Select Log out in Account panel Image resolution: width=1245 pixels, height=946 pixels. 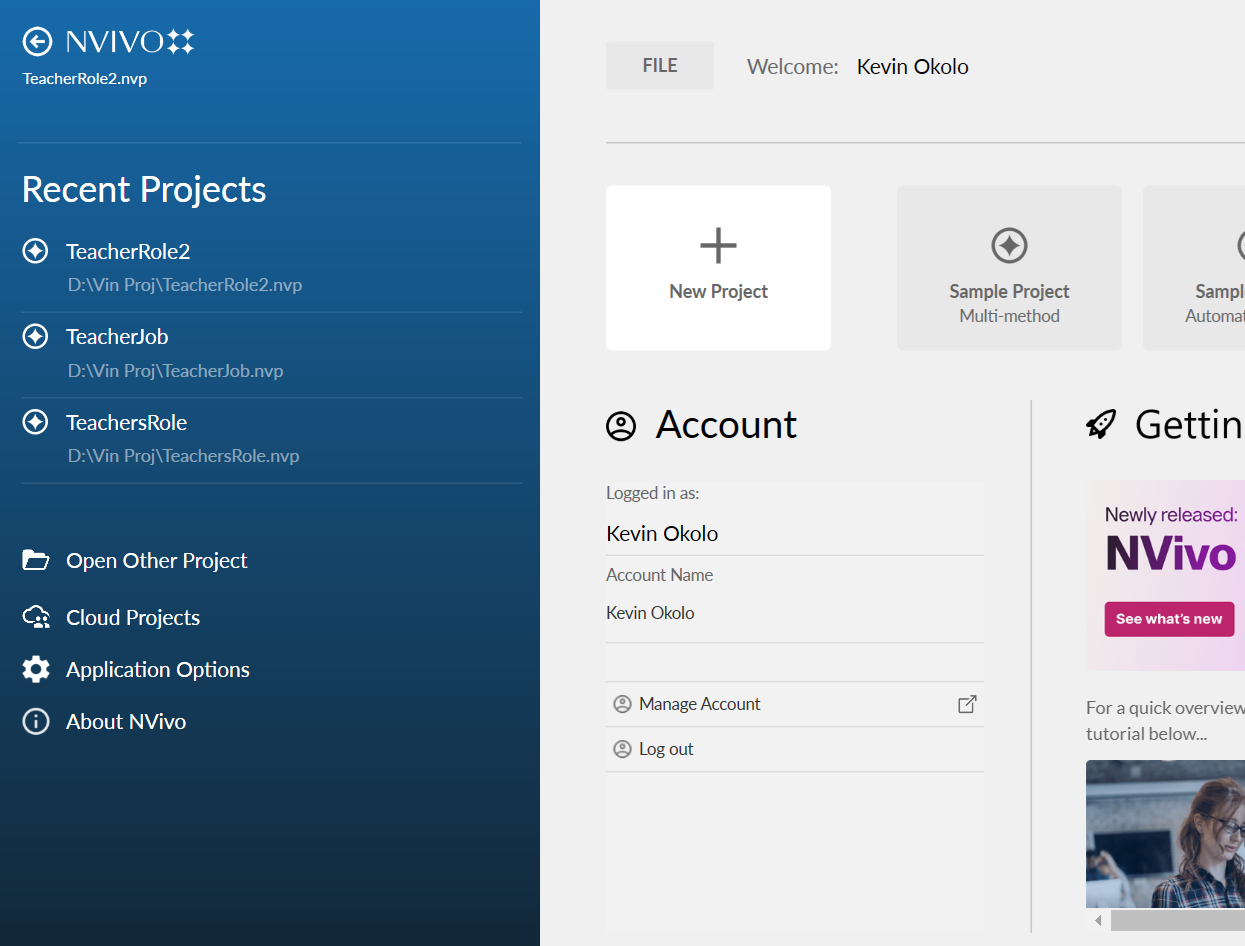[x=666, y=749]
